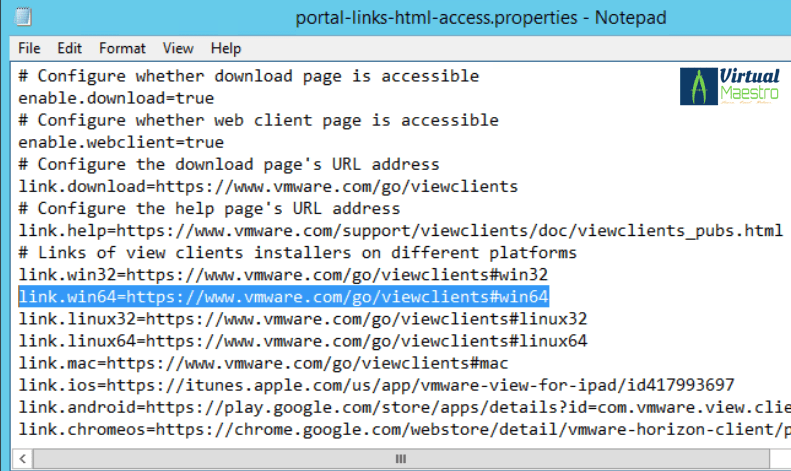Screen dimensions: 791x471
Task: Click the horizontal scrollbar's left arrow
Action: [25, 459]
